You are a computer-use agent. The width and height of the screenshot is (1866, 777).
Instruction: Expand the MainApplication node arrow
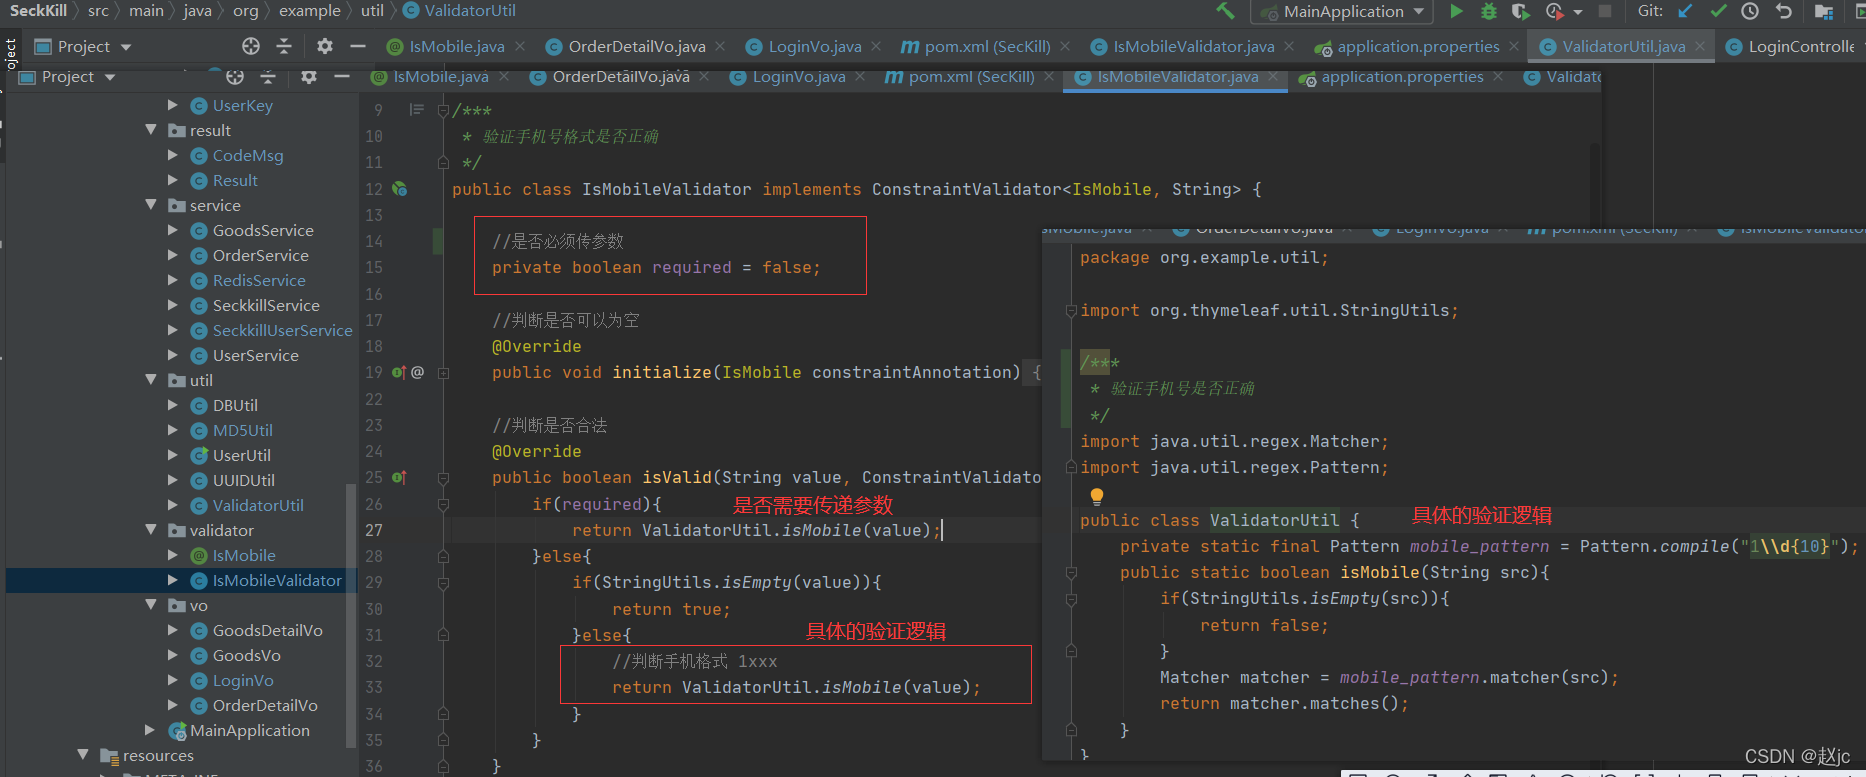click(150, 730)
